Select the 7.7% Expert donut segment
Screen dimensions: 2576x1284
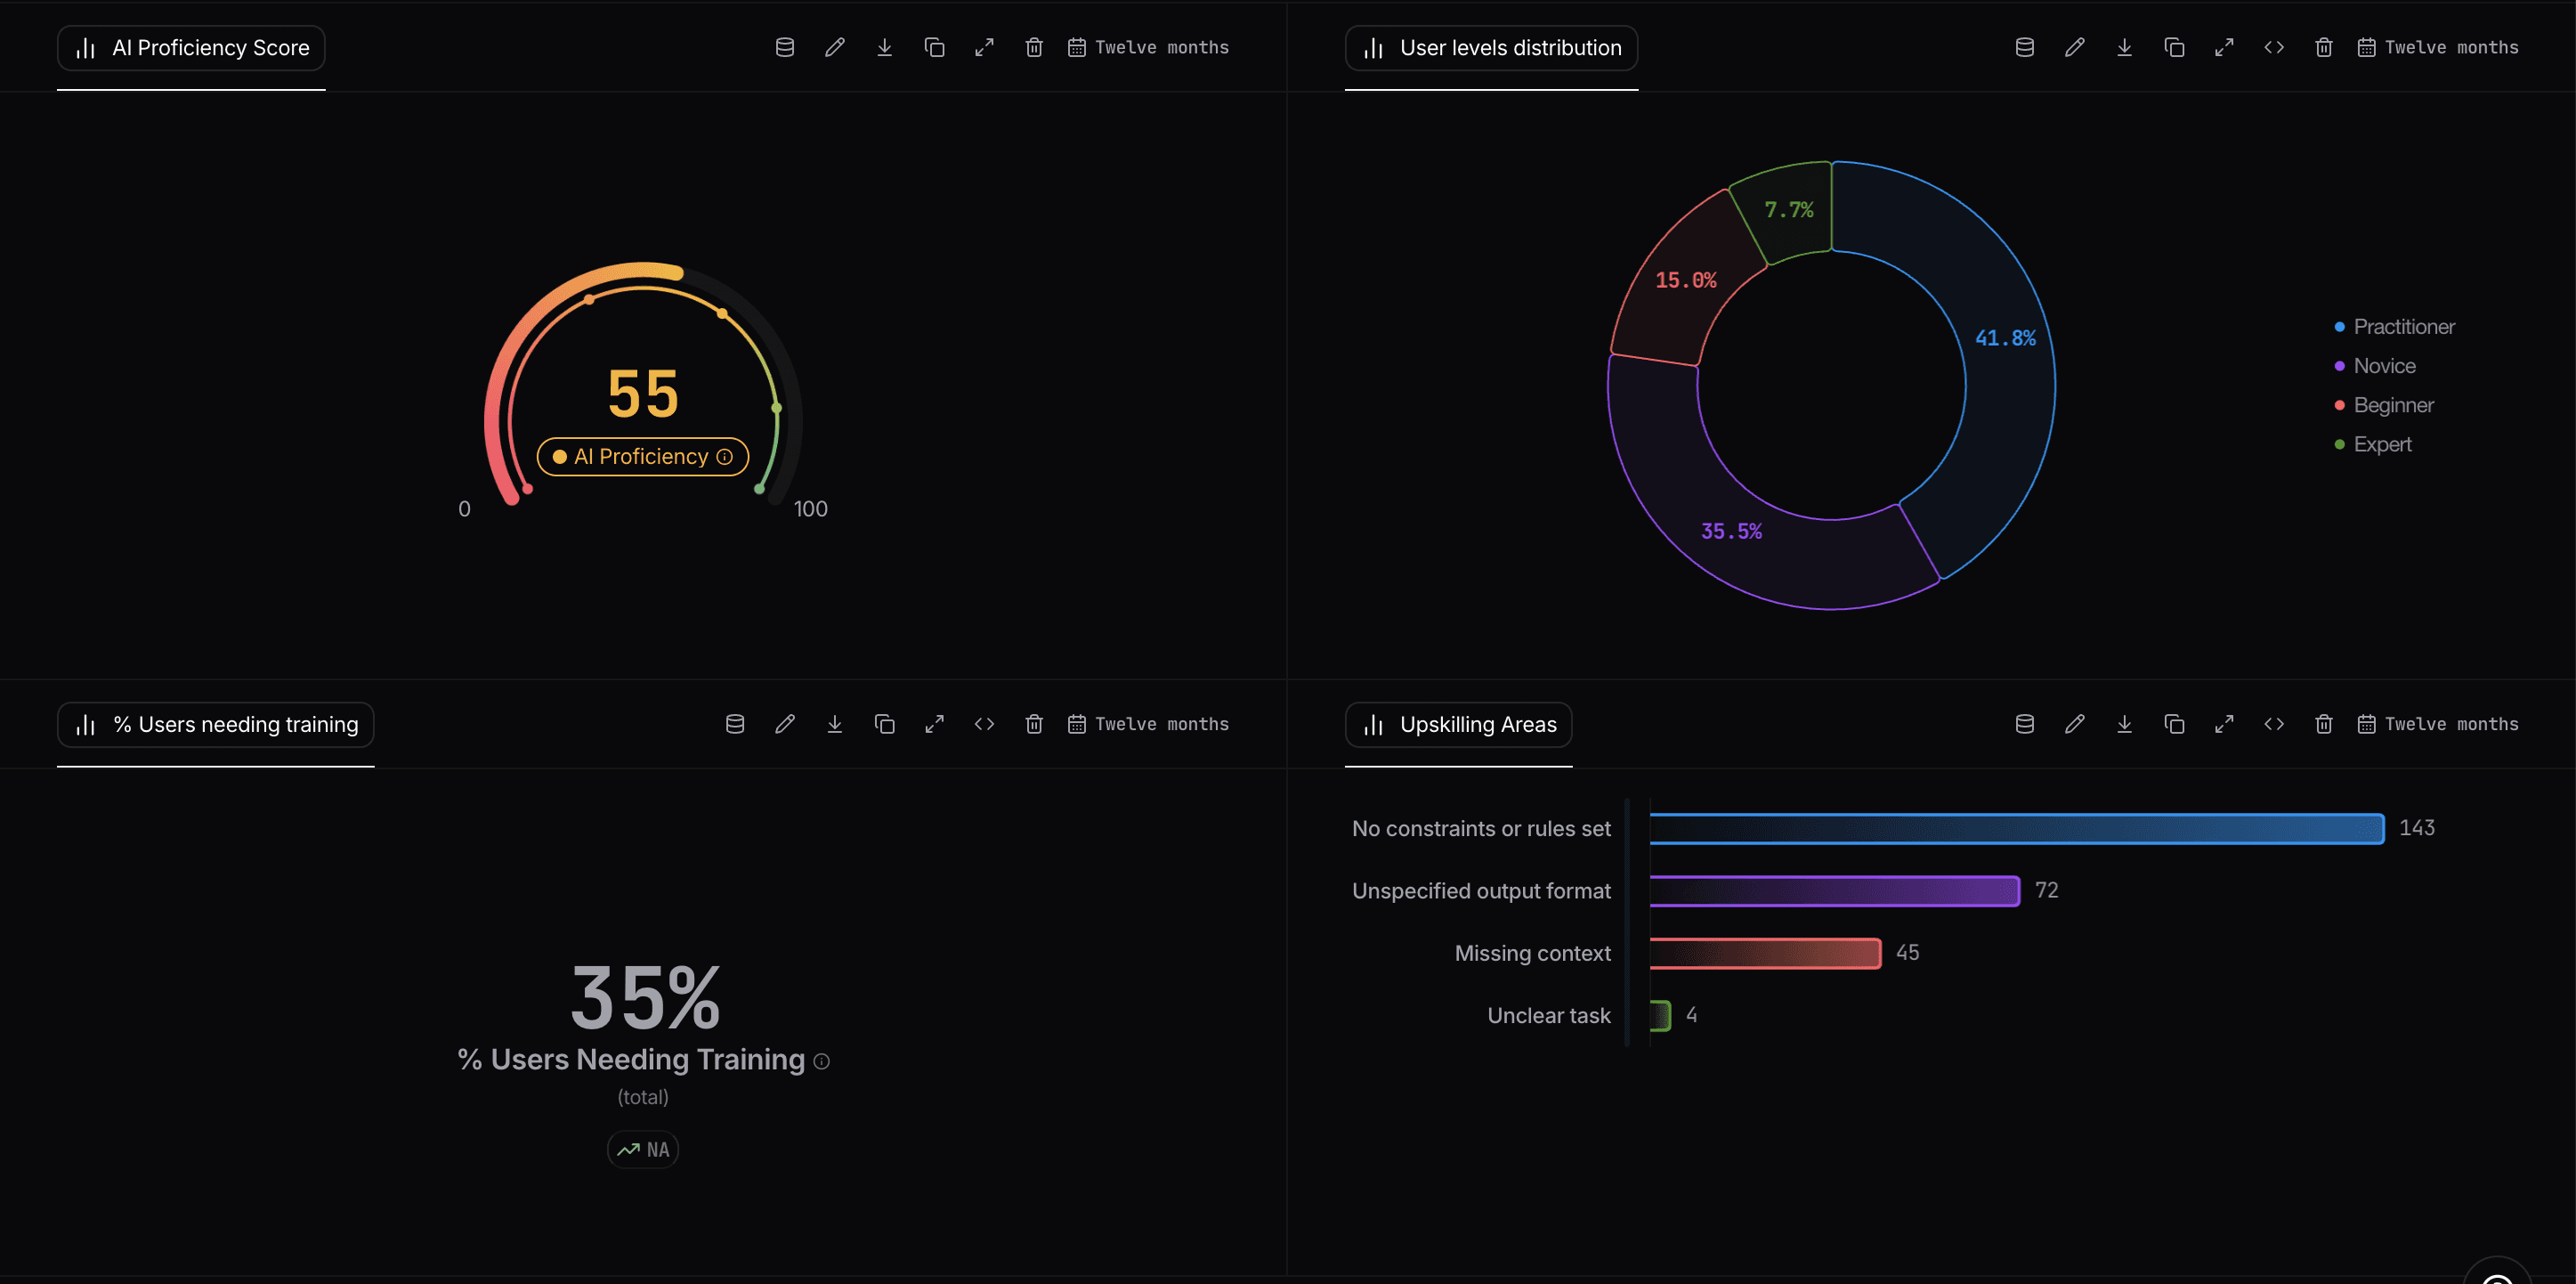(x=1789, y=210)
